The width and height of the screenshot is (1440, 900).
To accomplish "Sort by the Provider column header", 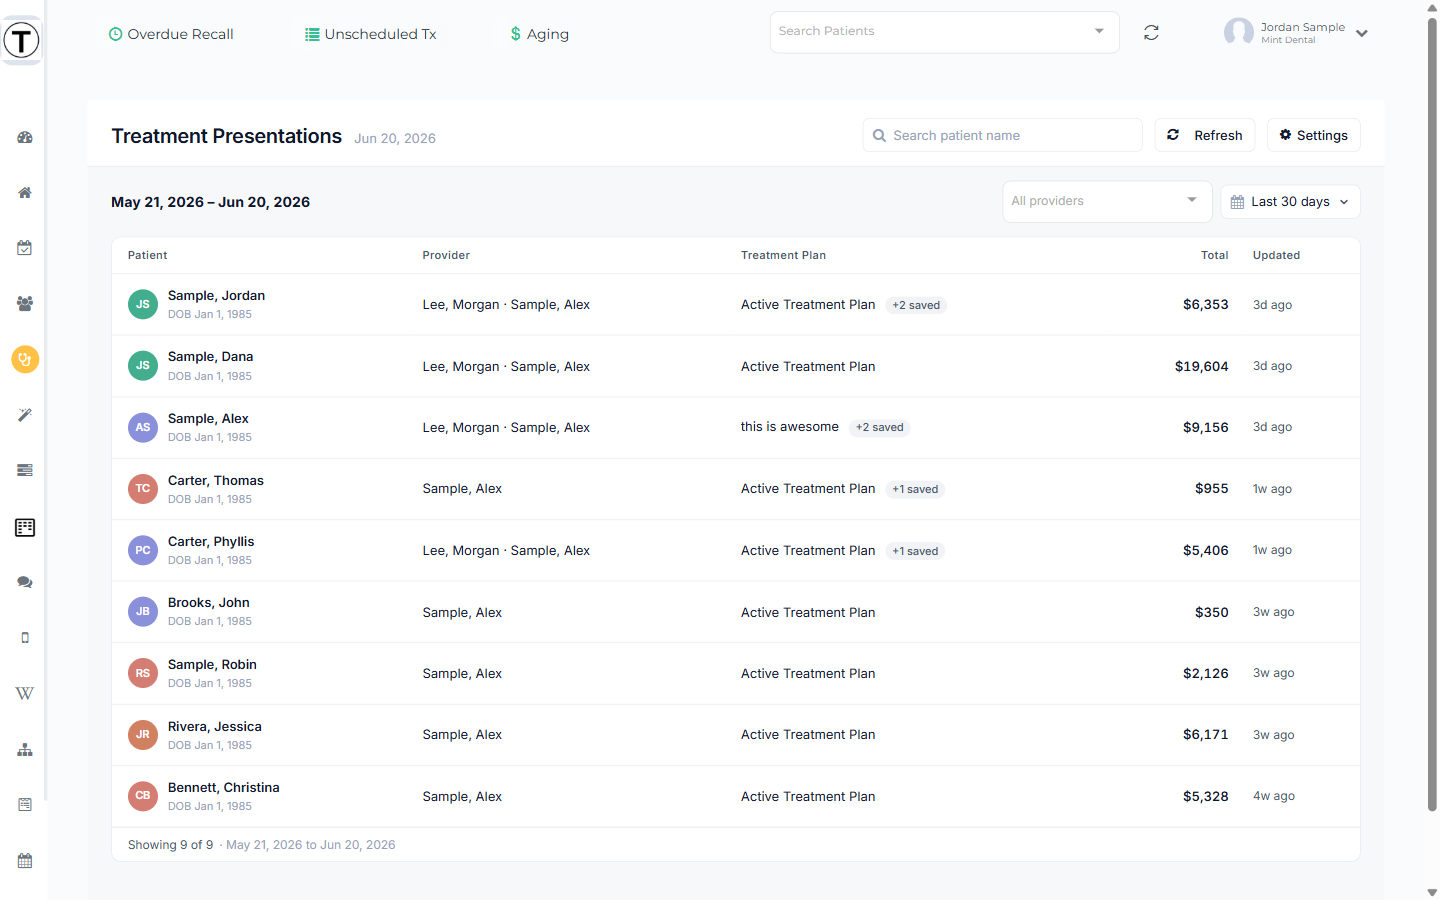I will 446,255.
